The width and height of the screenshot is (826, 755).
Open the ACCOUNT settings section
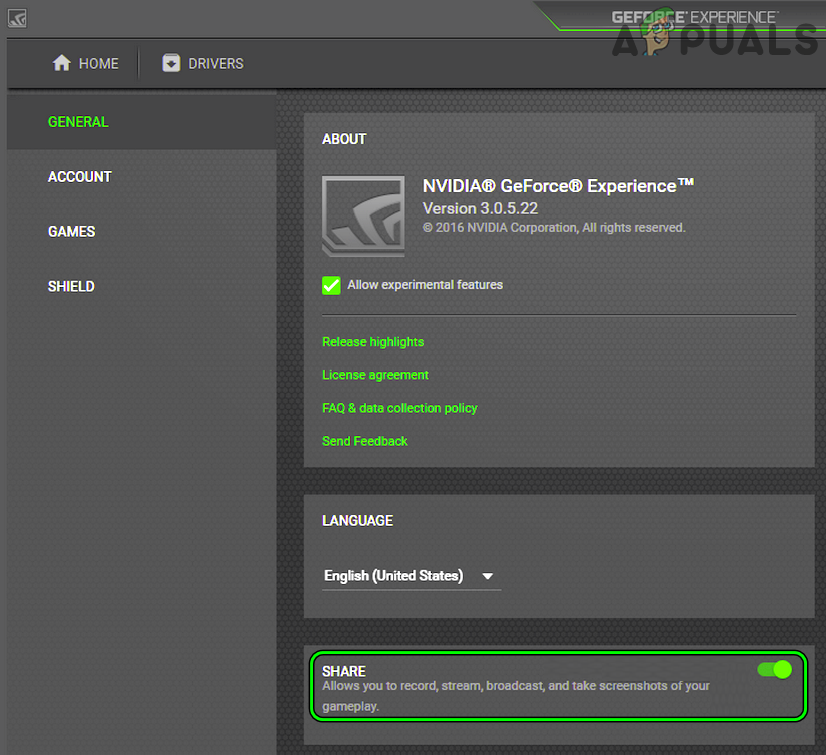coord(80,177)
